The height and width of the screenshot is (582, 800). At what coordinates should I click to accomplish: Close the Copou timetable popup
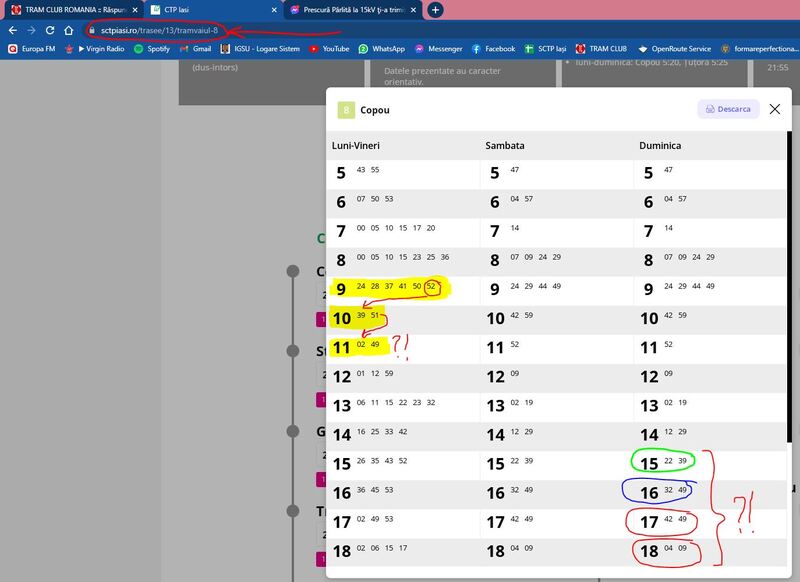[774, 109]
